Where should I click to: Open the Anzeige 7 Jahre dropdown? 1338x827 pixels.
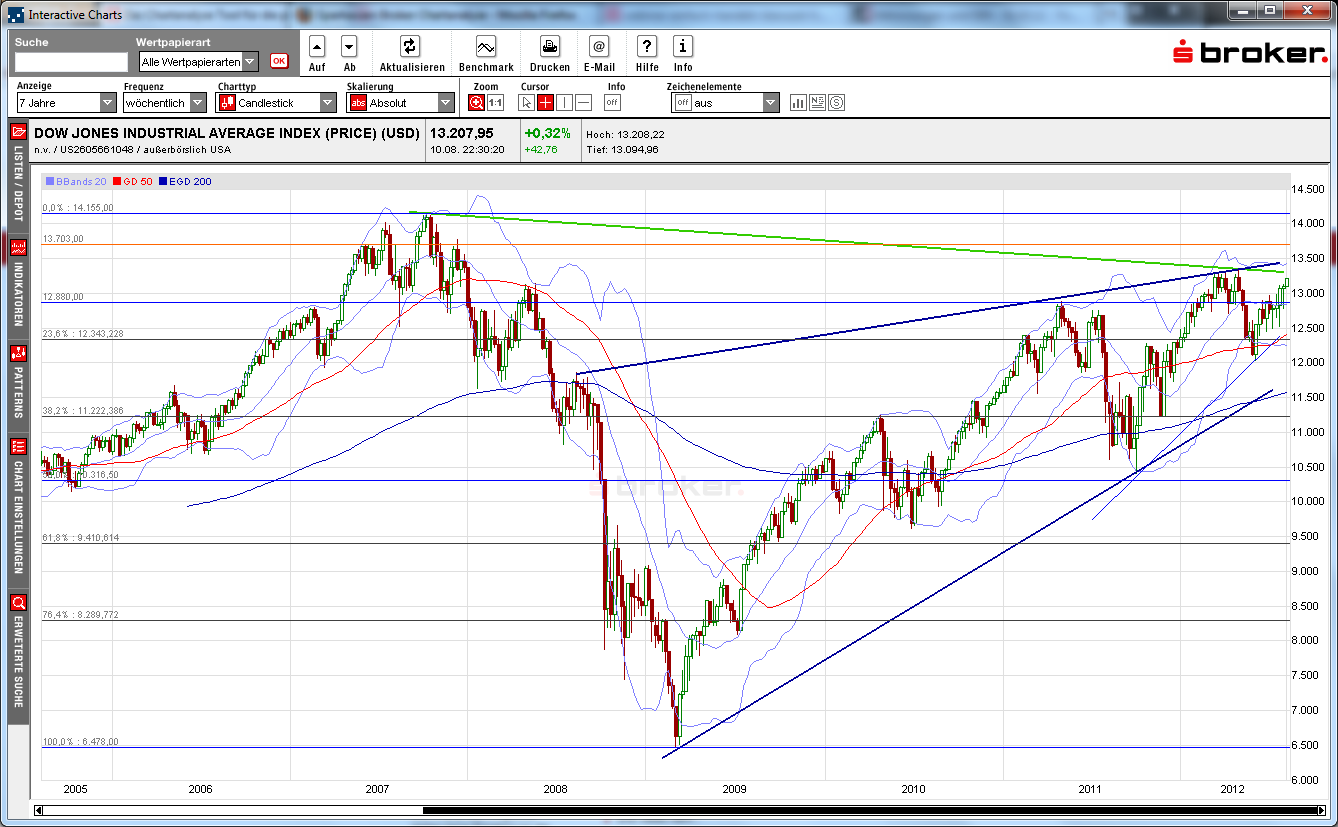106,101
